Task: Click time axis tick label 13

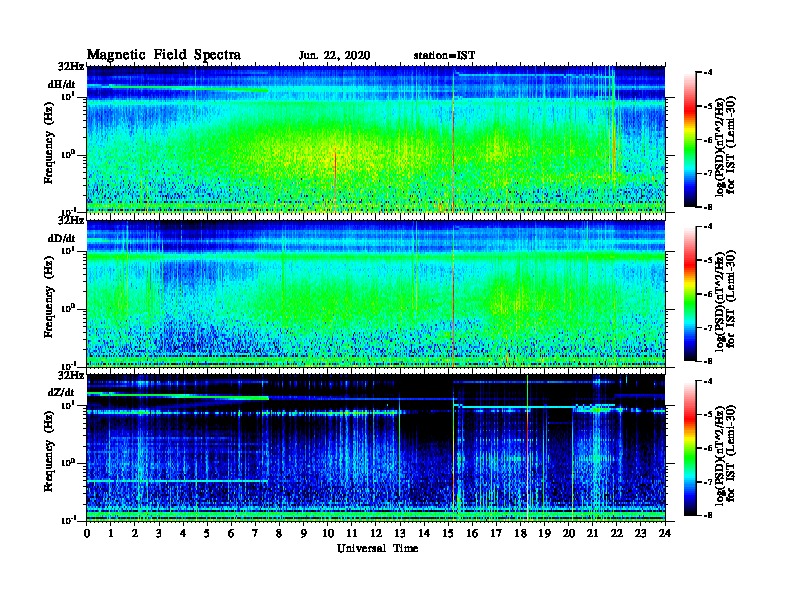Action: tap(400, 533)
